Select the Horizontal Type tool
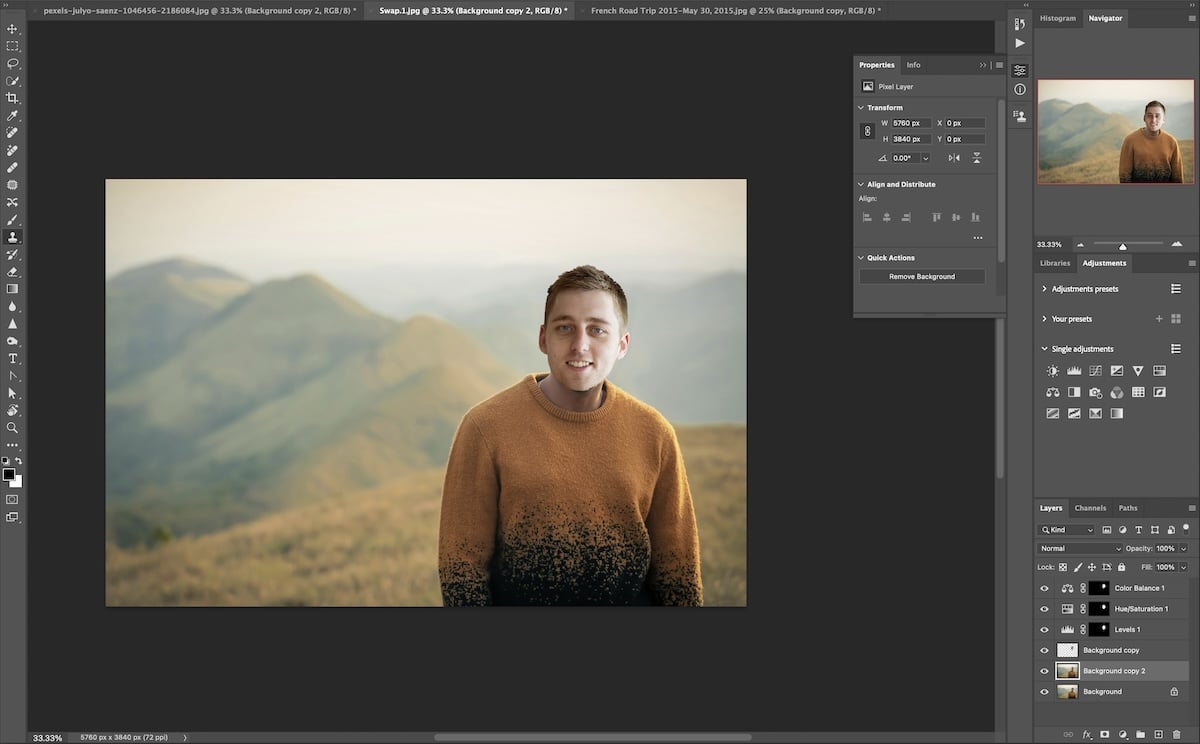This screenshot has height=744, width=1200. 13,358
